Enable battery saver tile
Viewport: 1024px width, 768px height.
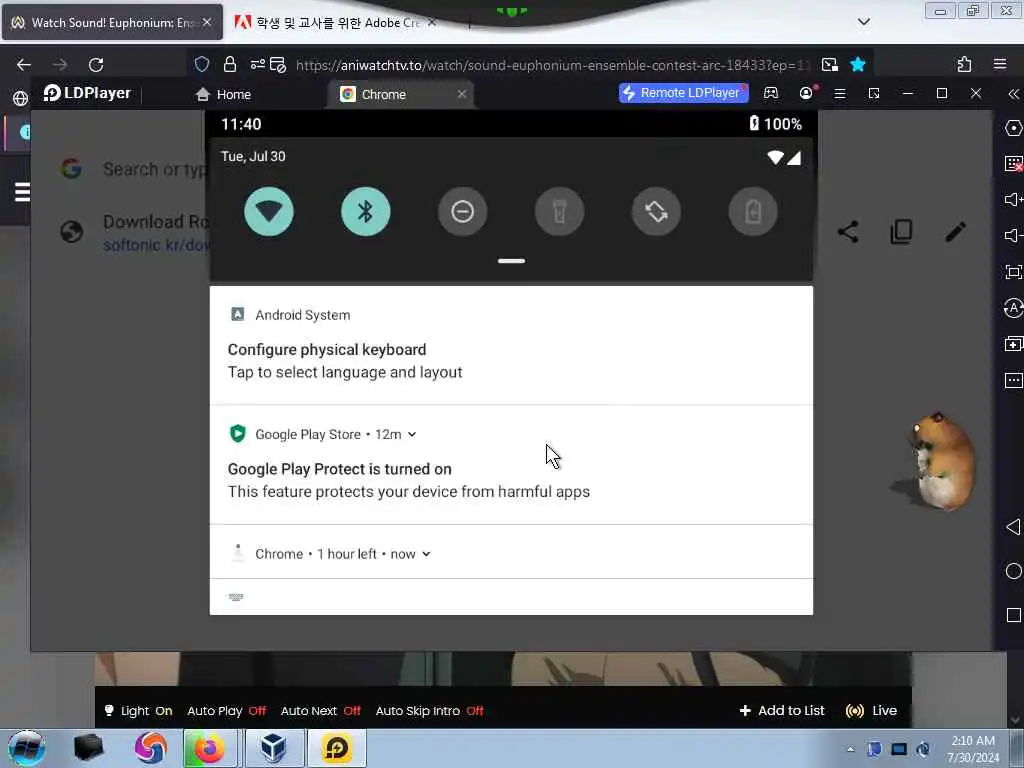(x=753, y=212)
